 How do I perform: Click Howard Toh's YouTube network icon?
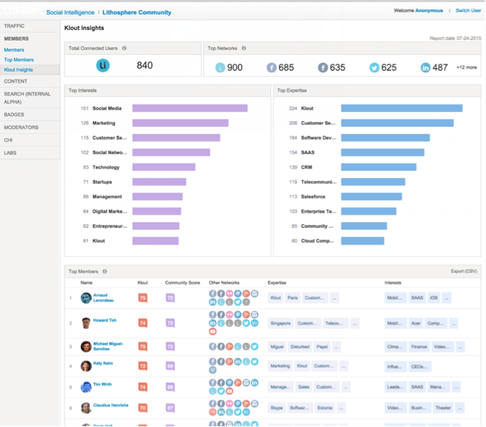tap(213, 331)
